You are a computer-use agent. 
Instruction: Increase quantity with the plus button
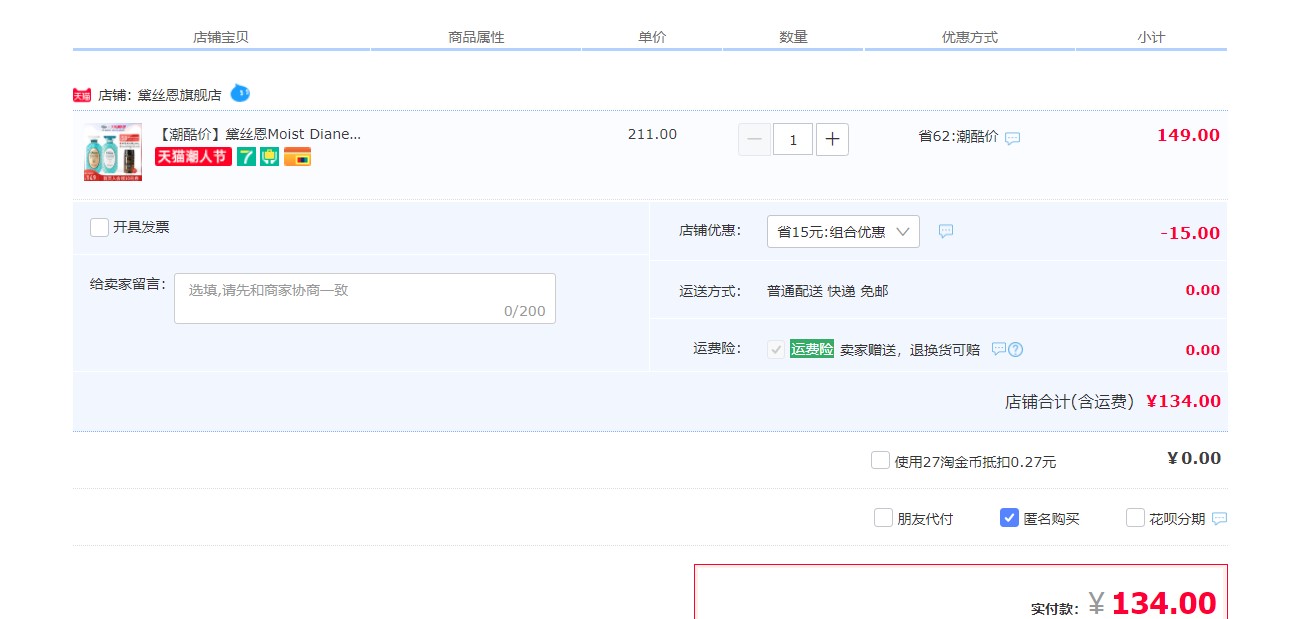(832, 139)
